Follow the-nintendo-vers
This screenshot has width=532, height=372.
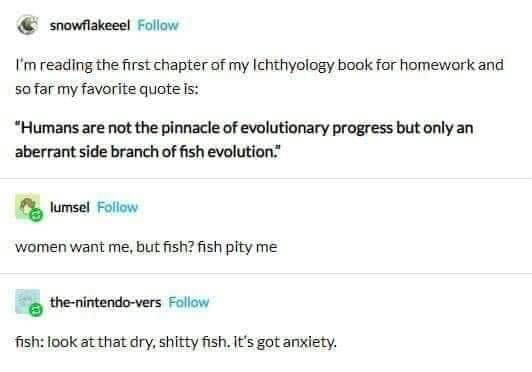click(189, 302)
